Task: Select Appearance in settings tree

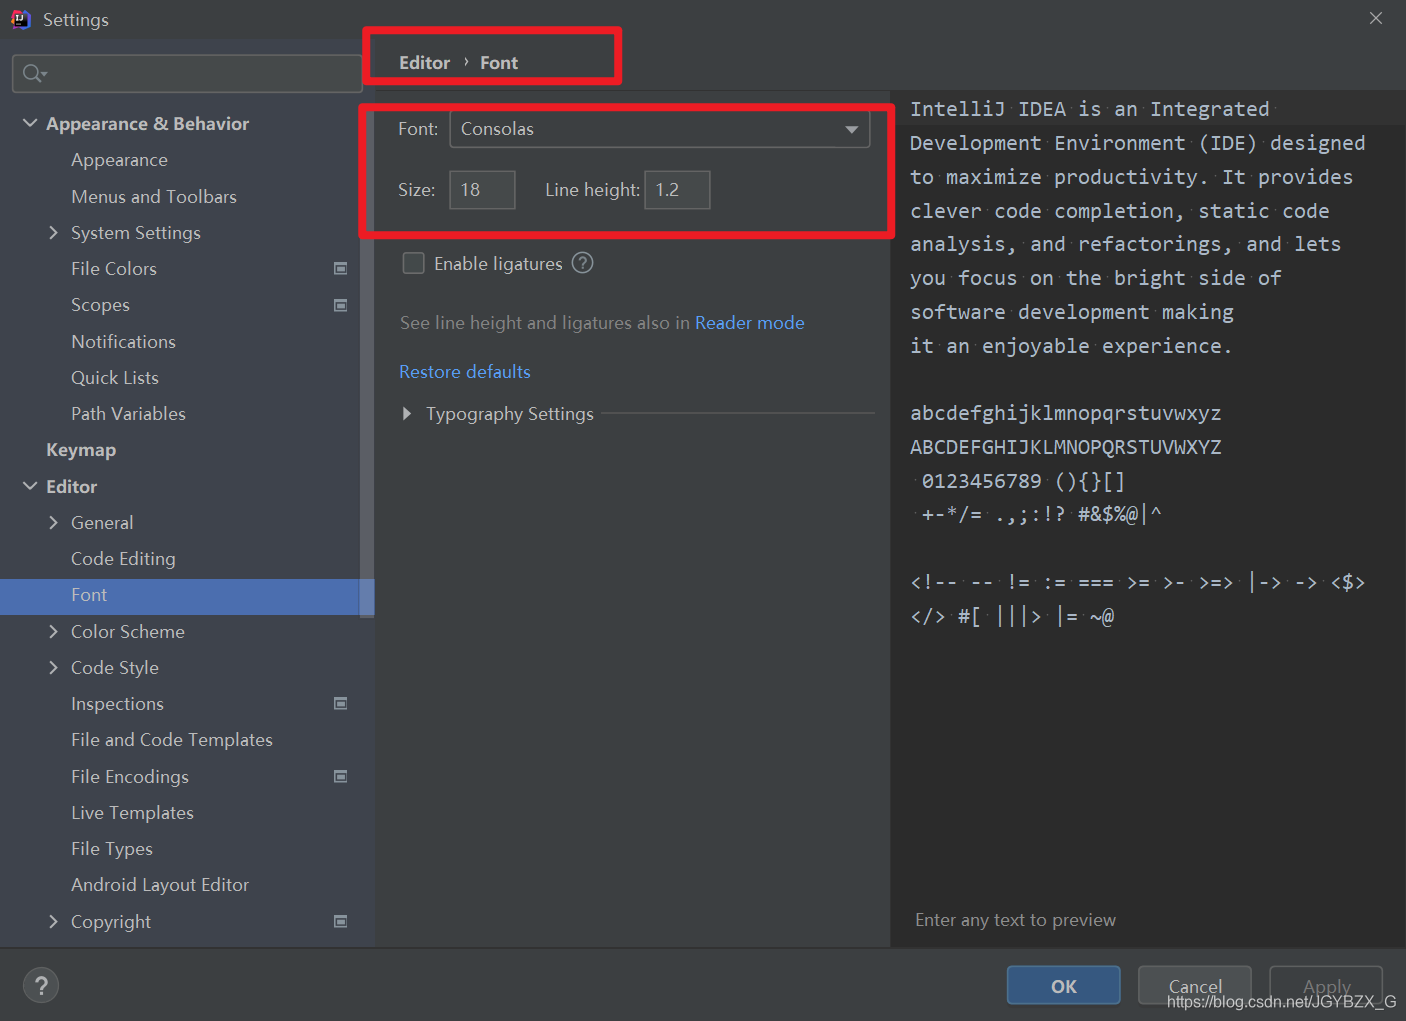Action: (119, 160)
